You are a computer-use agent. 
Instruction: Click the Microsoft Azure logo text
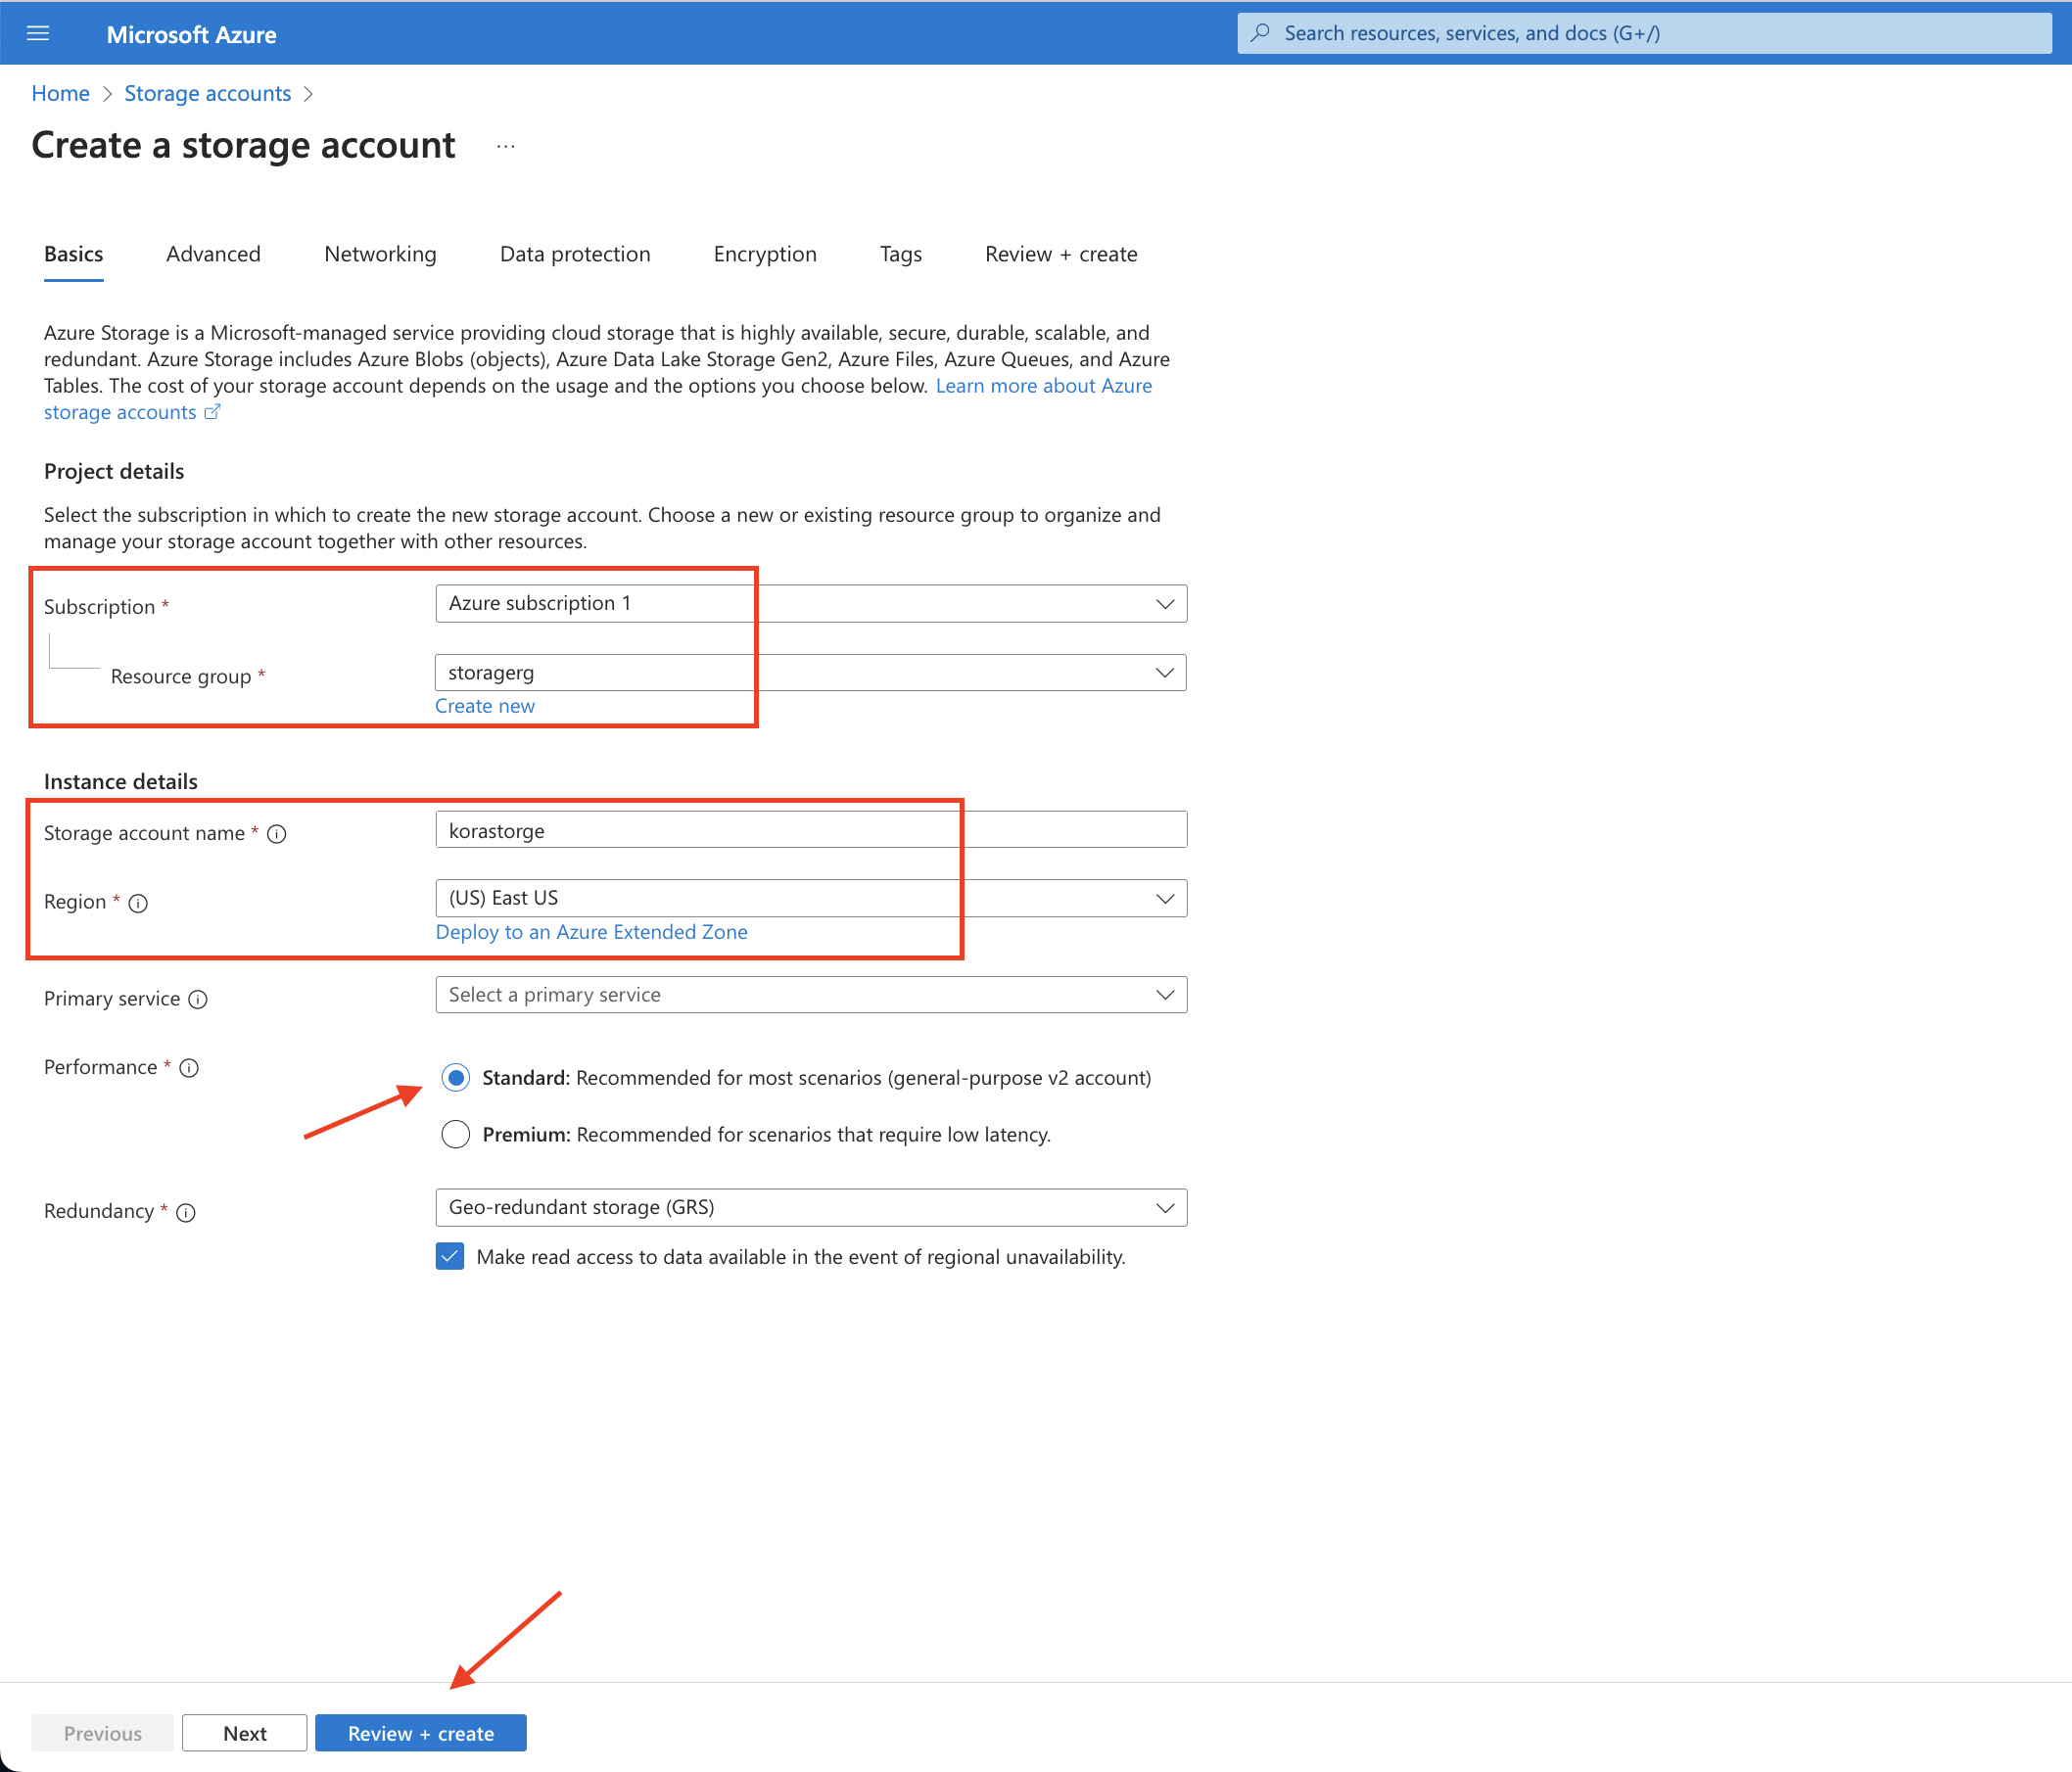click(191, 34)
